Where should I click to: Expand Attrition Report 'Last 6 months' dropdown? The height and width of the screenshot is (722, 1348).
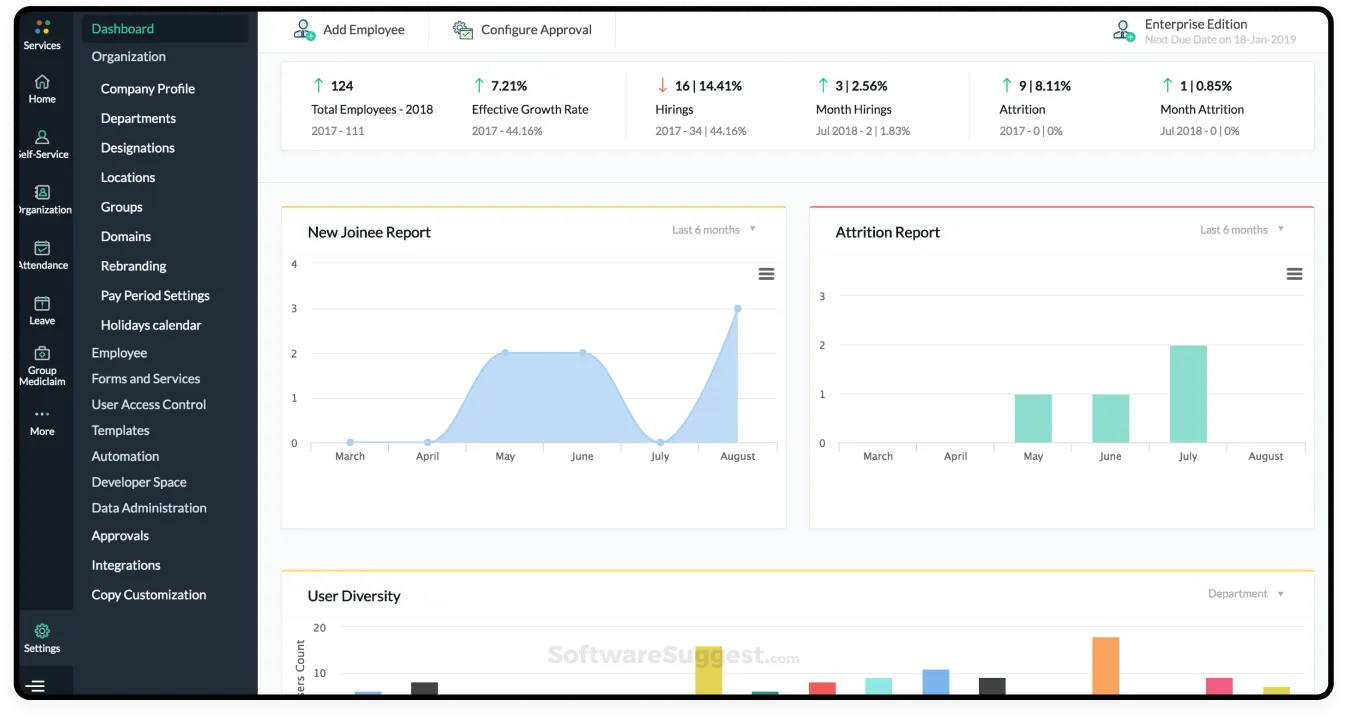tap(1242, 230)
